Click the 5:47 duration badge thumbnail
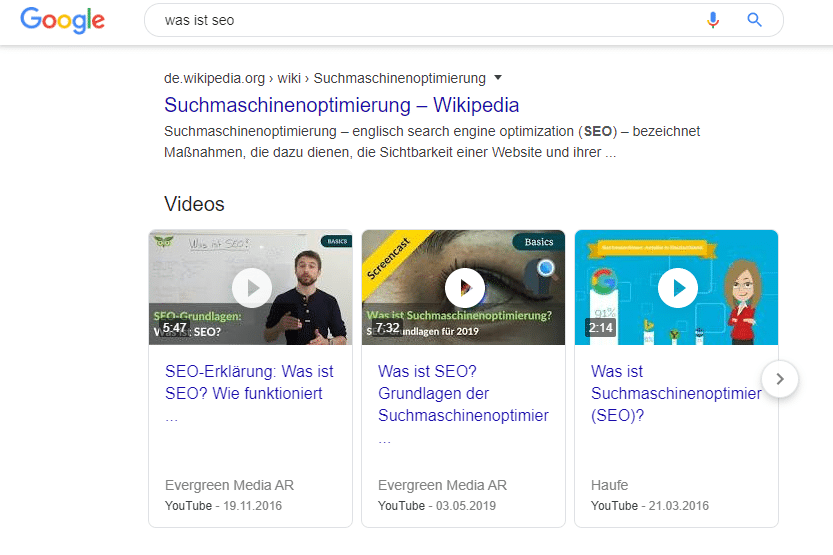Screen dimensions: 833x555 pos(175,328)
